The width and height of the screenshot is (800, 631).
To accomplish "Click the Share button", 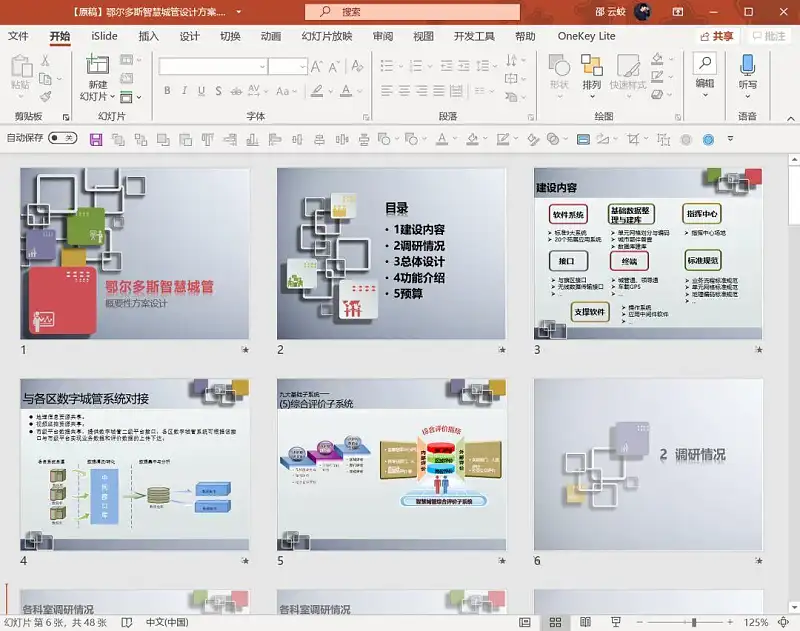I will click(x=717, y=36).
